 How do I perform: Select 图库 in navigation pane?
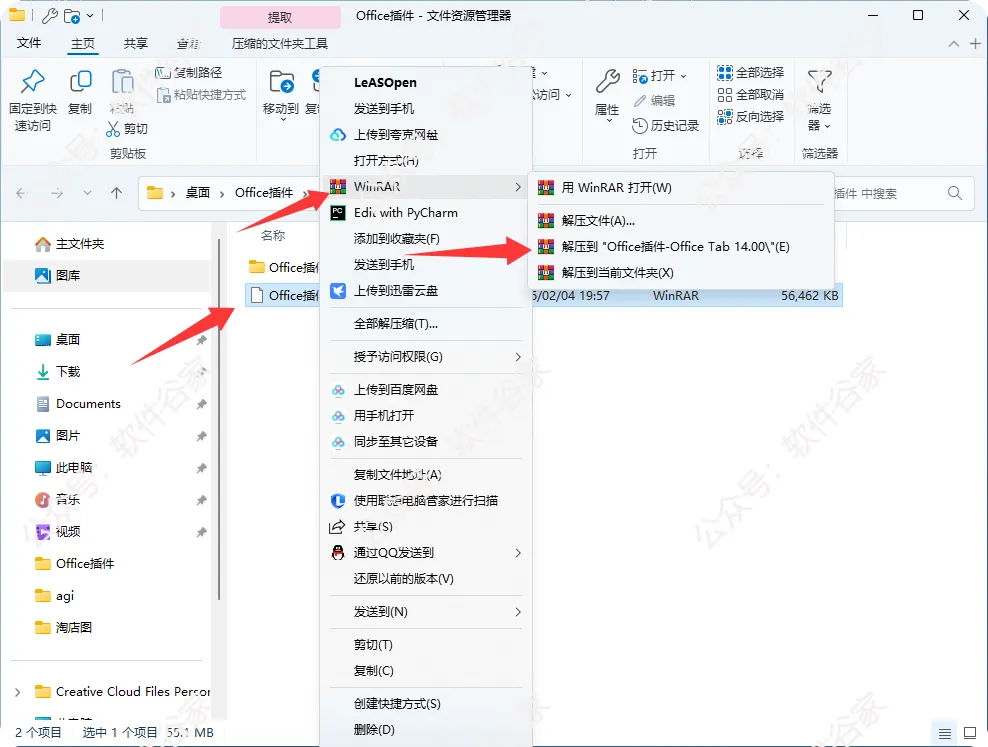(107, 275)
